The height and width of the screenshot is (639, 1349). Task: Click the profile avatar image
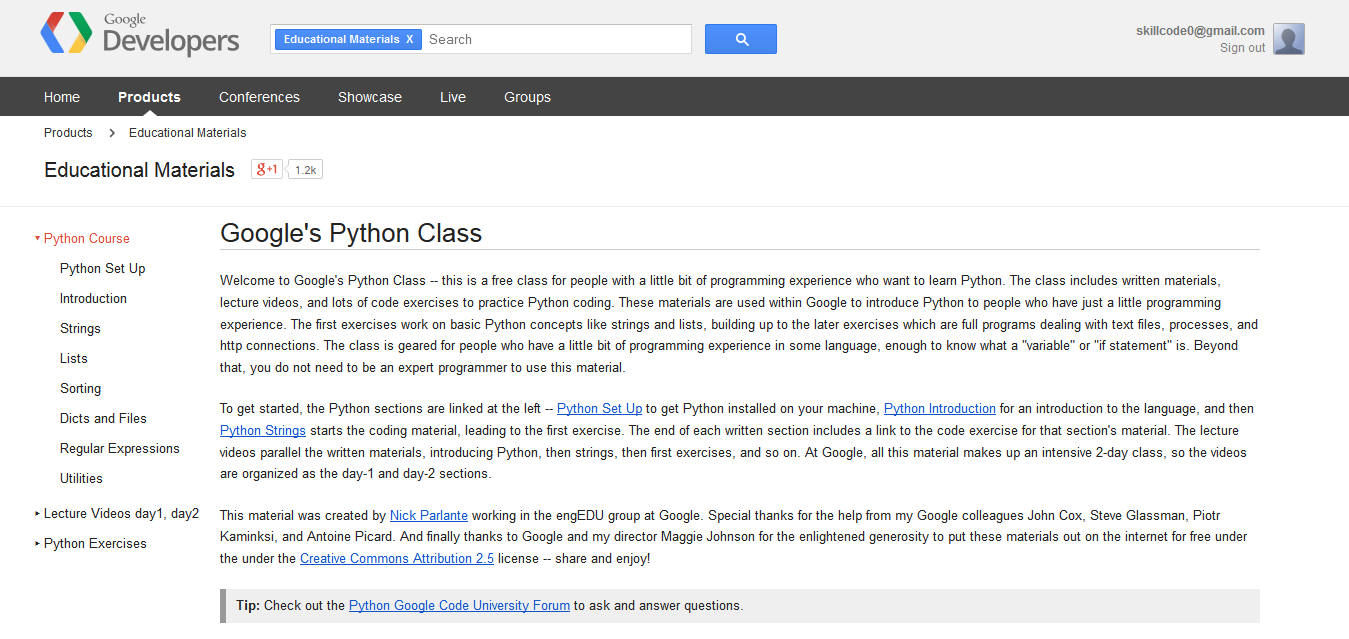(1288, 38)
